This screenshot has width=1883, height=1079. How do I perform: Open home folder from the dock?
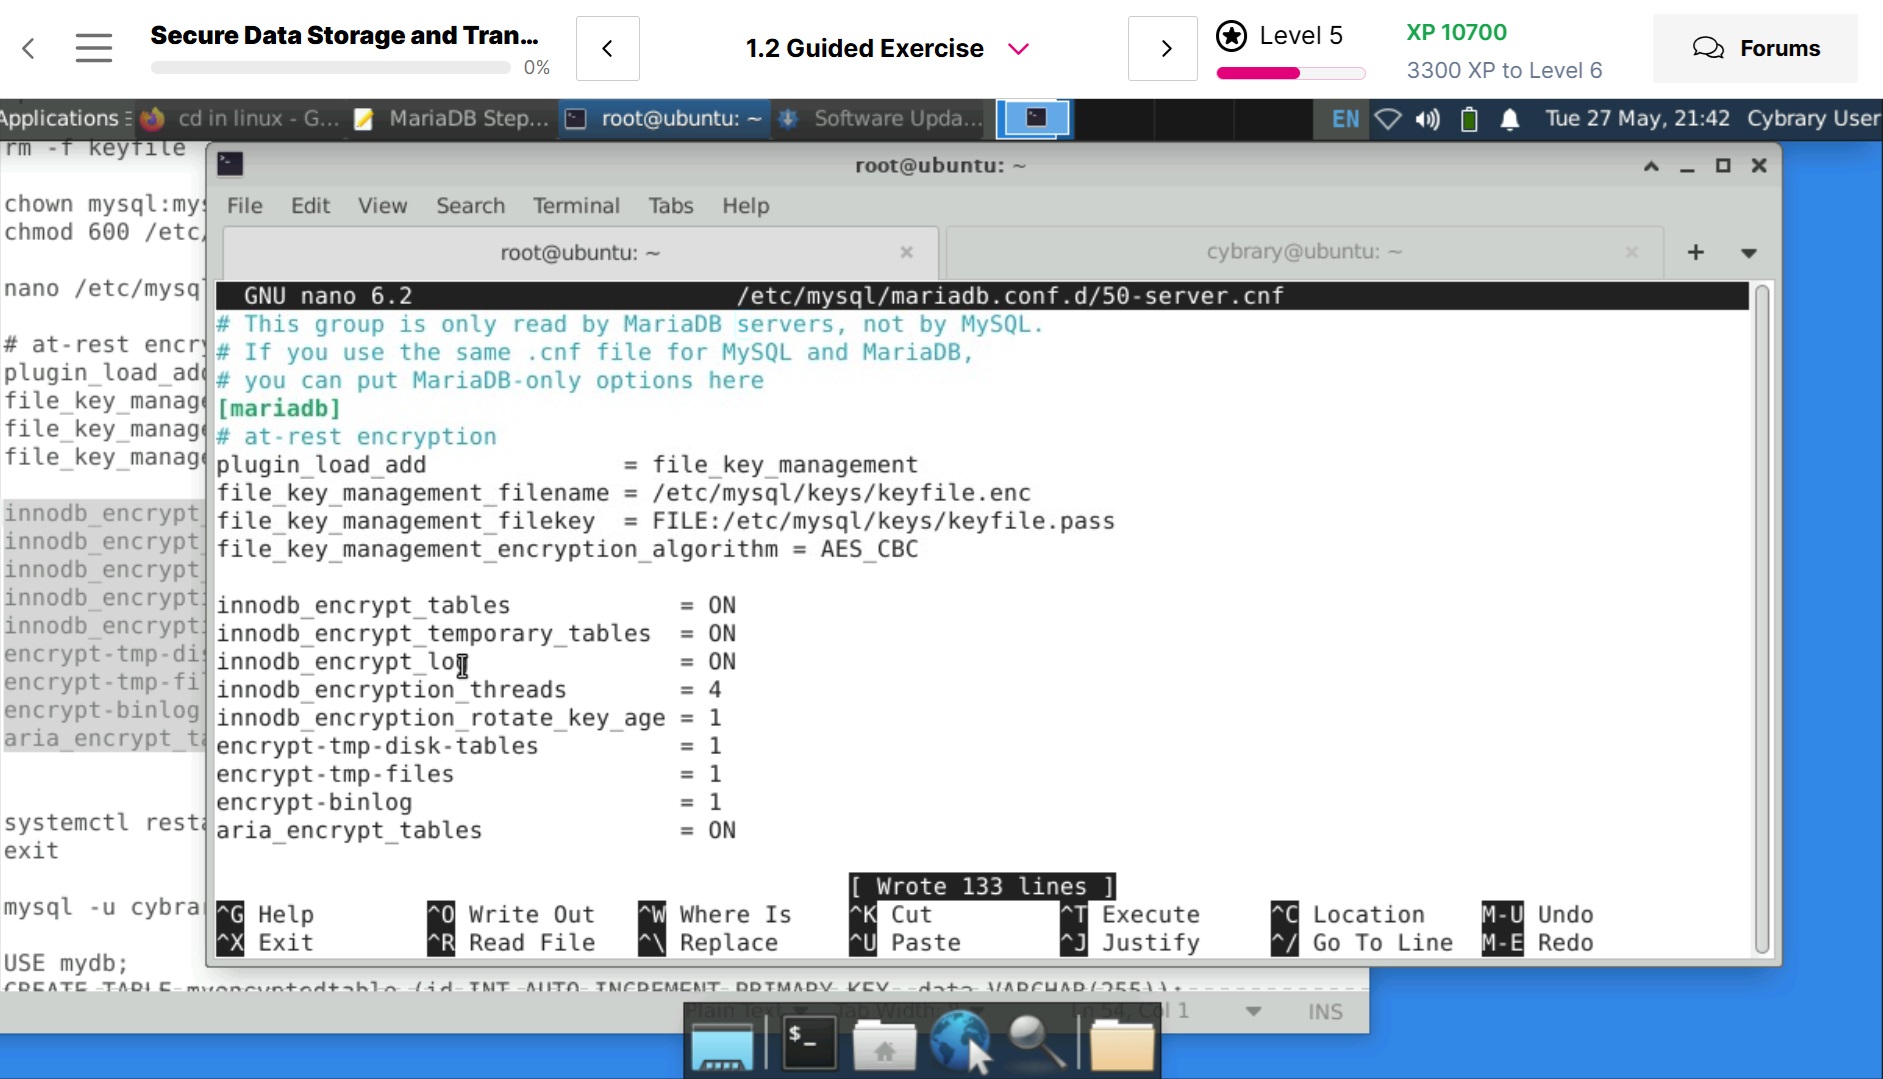click(x=884, y=1045)
